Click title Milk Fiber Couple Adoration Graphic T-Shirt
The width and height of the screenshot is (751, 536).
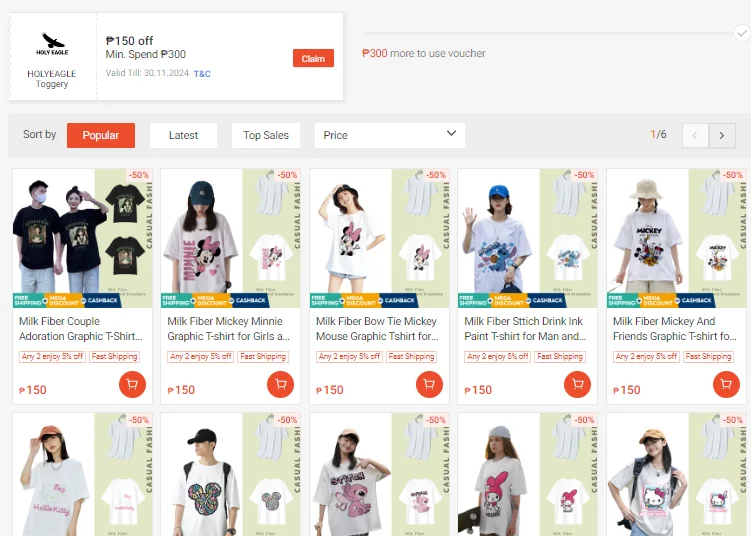coord(80,329)
